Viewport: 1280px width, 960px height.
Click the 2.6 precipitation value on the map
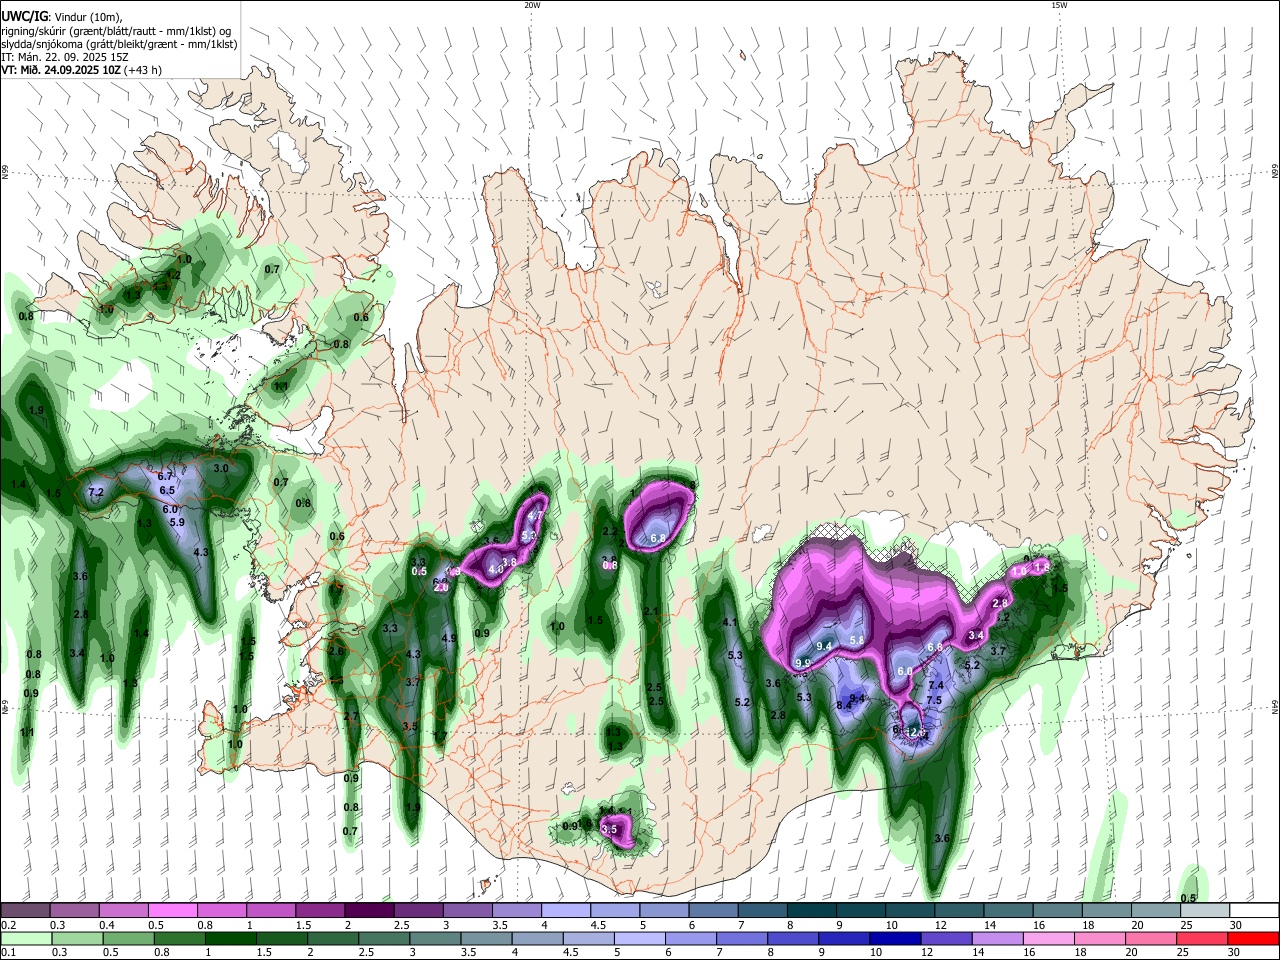point(336,651)
